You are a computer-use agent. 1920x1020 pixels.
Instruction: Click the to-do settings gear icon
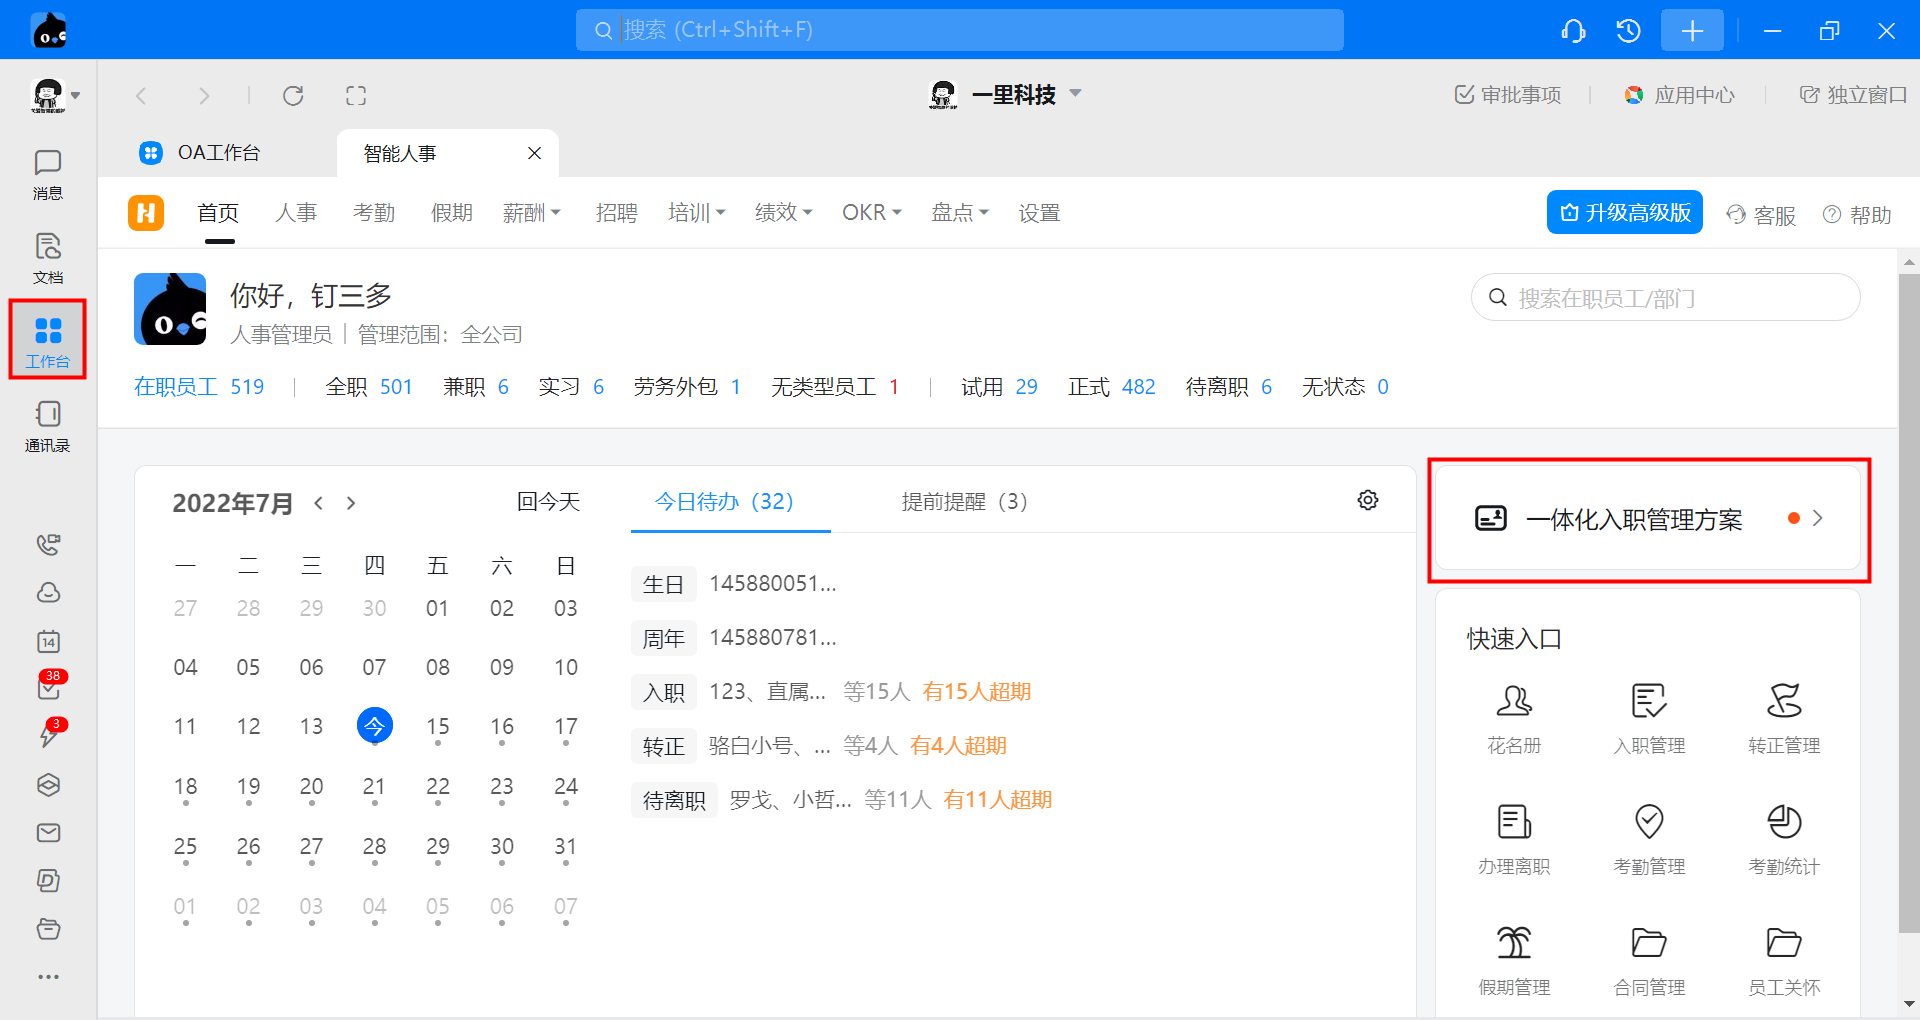click(x=1367, y=500)
